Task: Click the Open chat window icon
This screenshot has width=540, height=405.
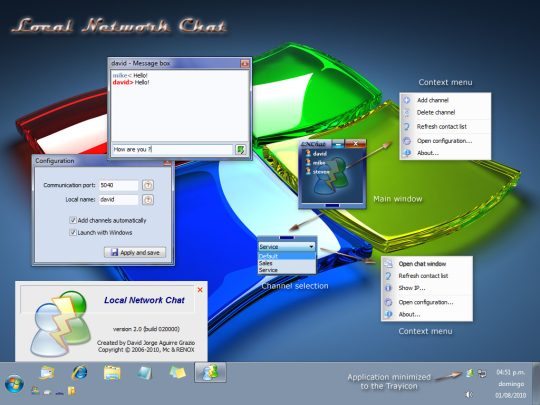Action: [x=388, y=264]
